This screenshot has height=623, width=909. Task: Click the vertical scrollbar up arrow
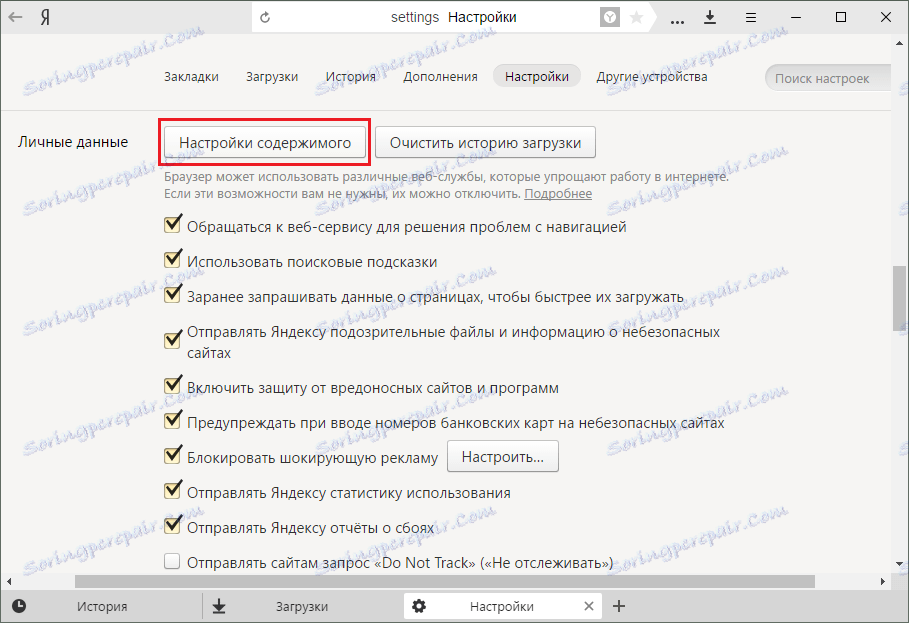pyautogui.click(x=900, y=43)
